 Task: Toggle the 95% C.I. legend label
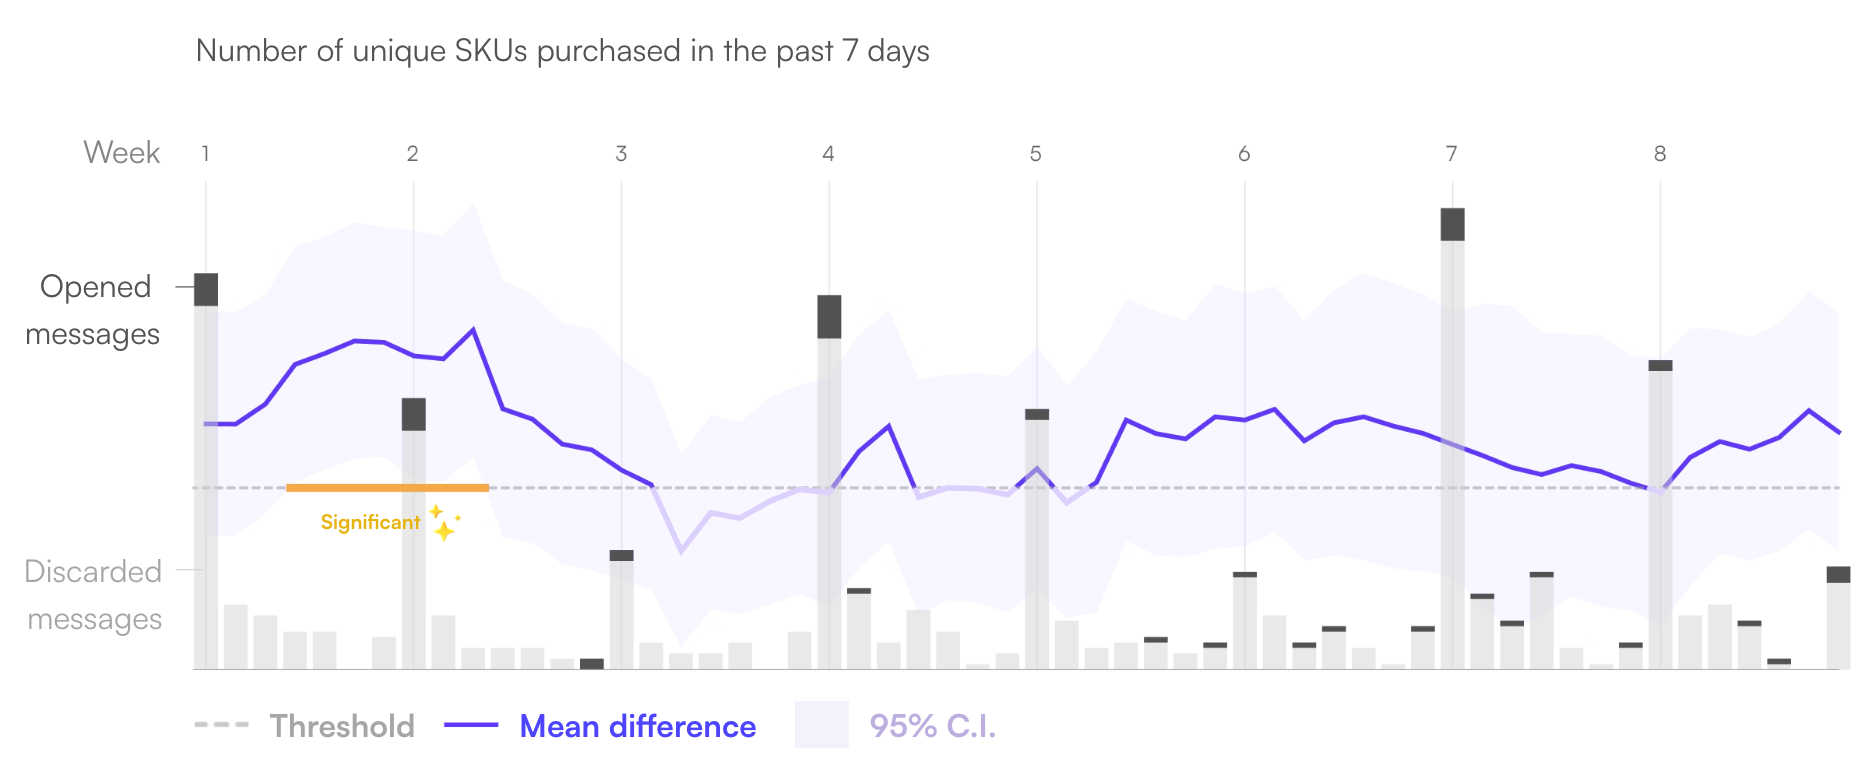[932, 726]
